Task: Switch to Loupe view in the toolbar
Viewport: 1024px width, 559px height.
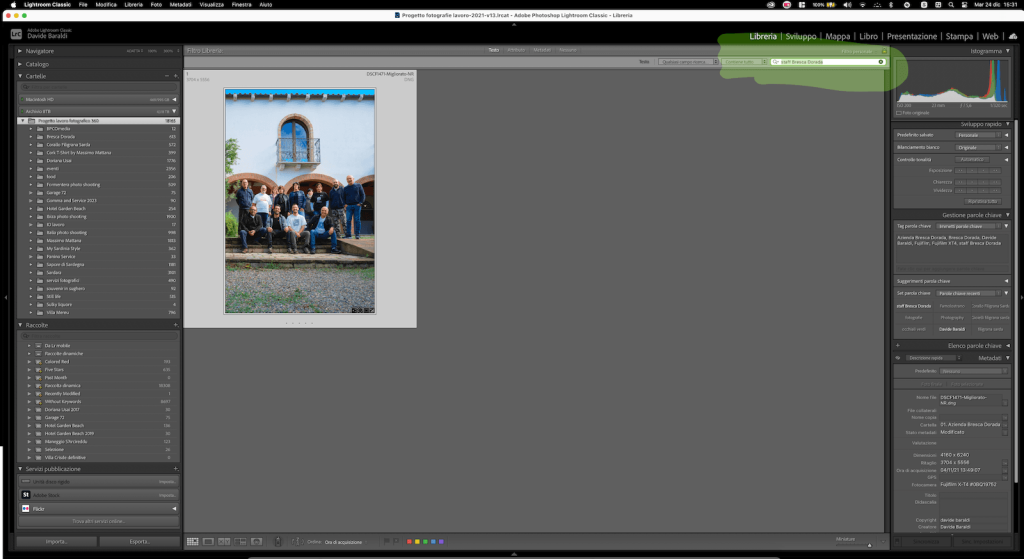Action: point(208,541)
